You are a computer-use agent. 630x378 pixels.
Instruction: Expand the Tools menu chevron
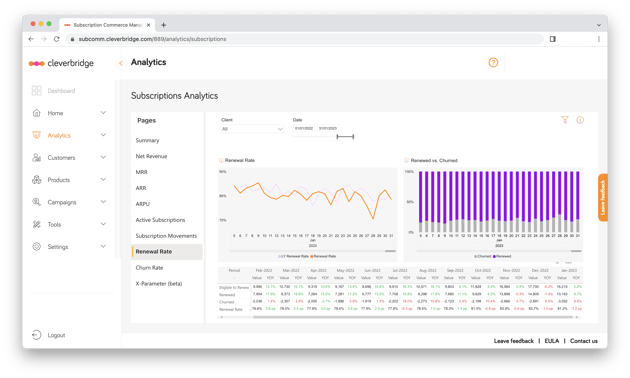click(x=103, y=224)
